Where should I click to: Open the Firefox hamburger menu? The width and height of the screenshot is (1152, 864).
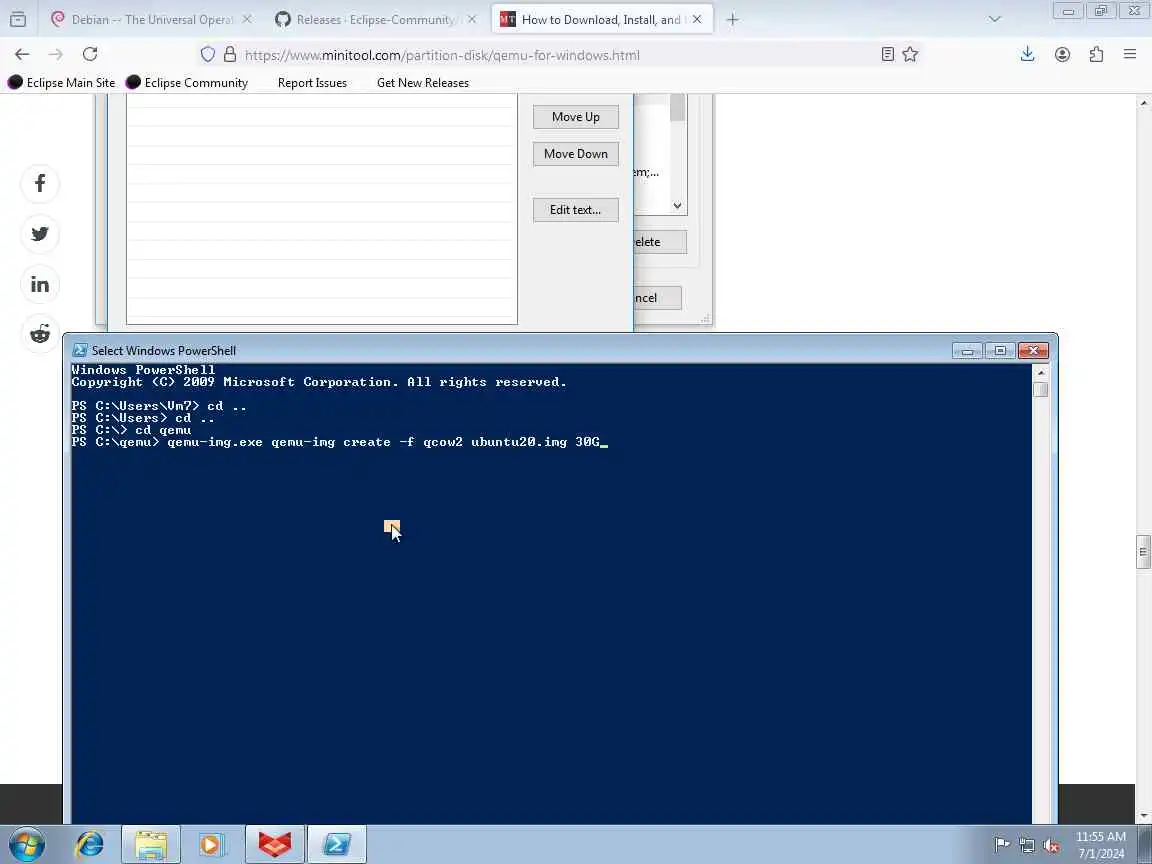click(x=1130, y=54)
